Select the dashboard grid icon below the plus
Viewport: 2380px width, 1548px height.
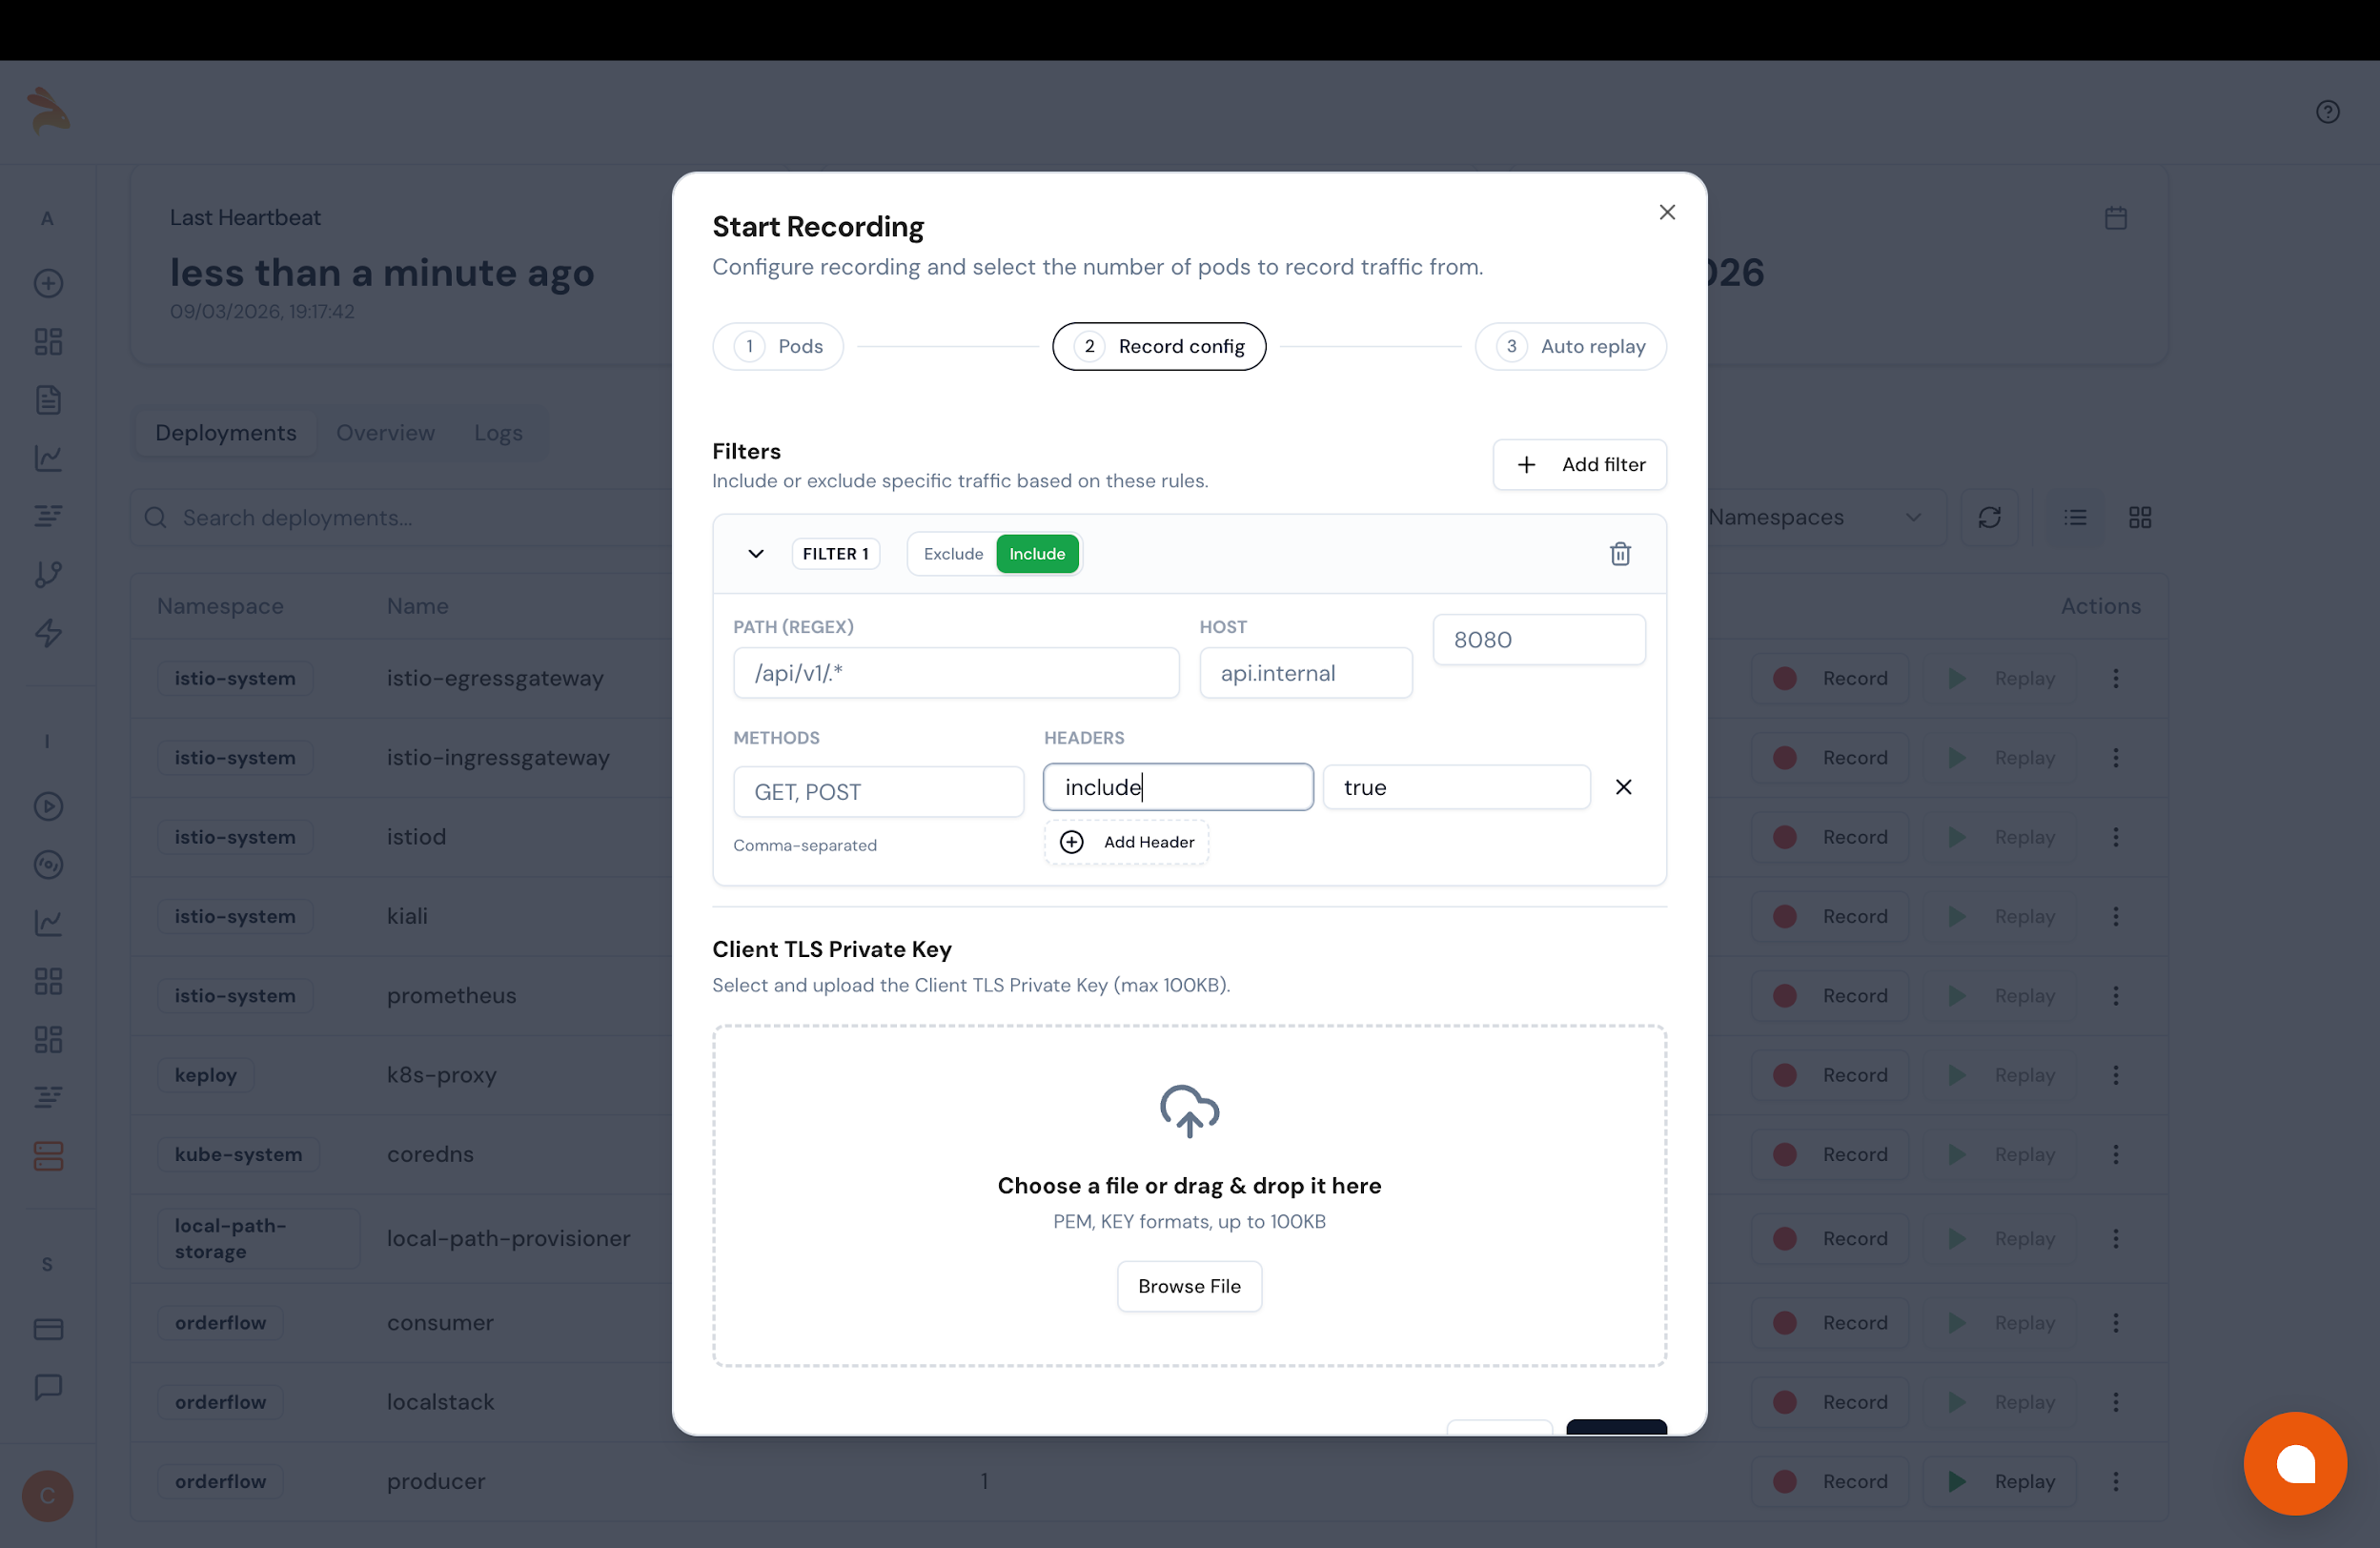tap(47, 341)
